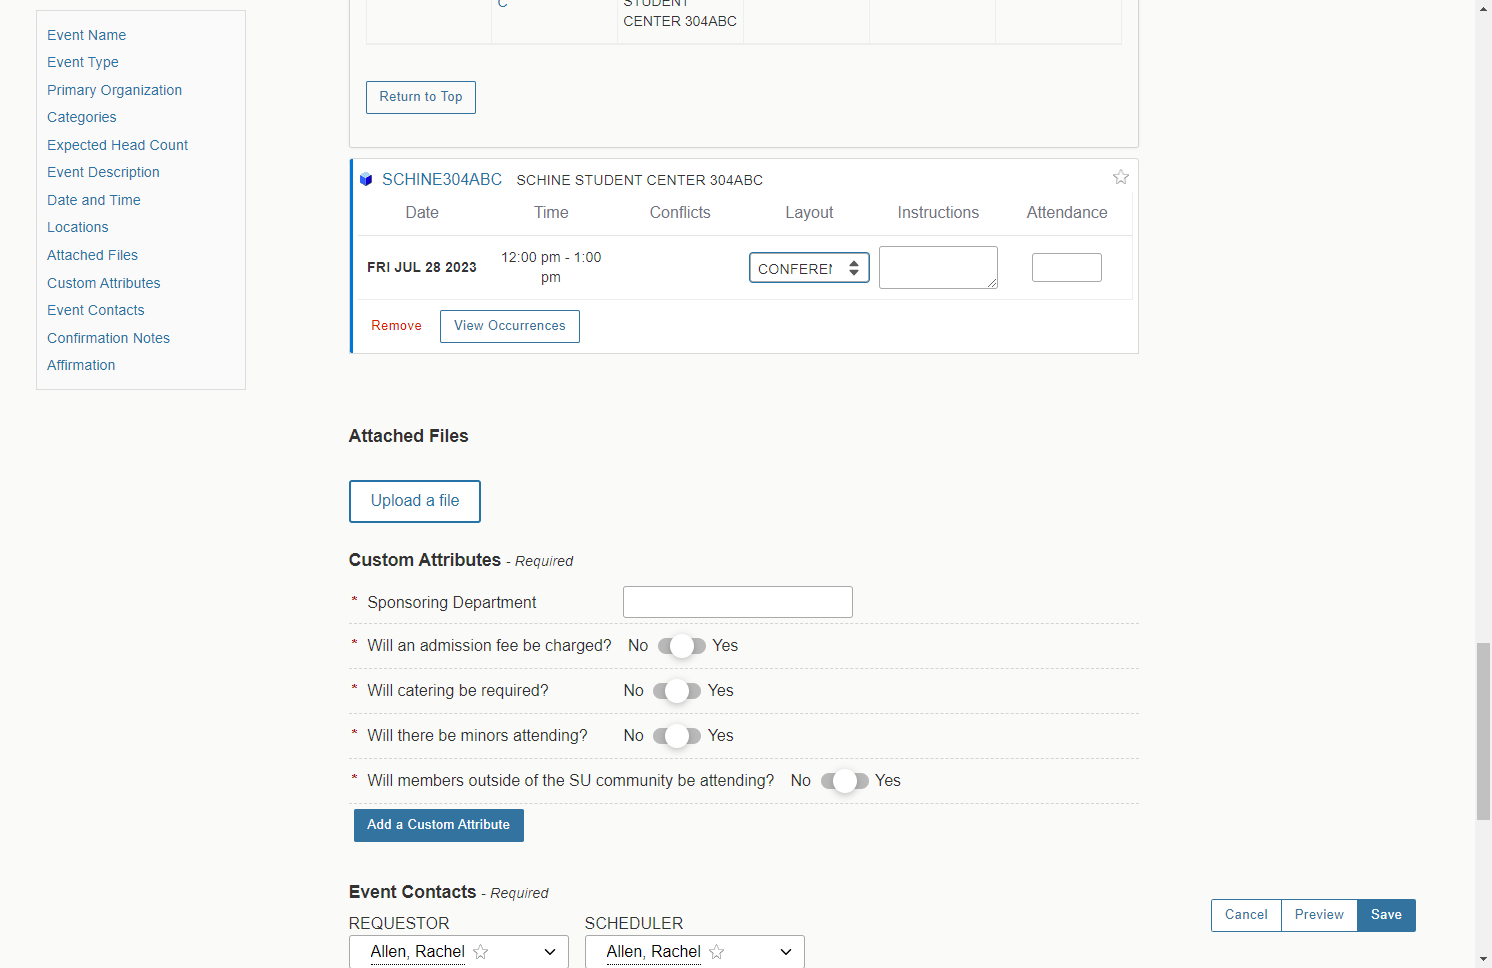
Task: Cancel the event form
Action: click(1246, 915)
